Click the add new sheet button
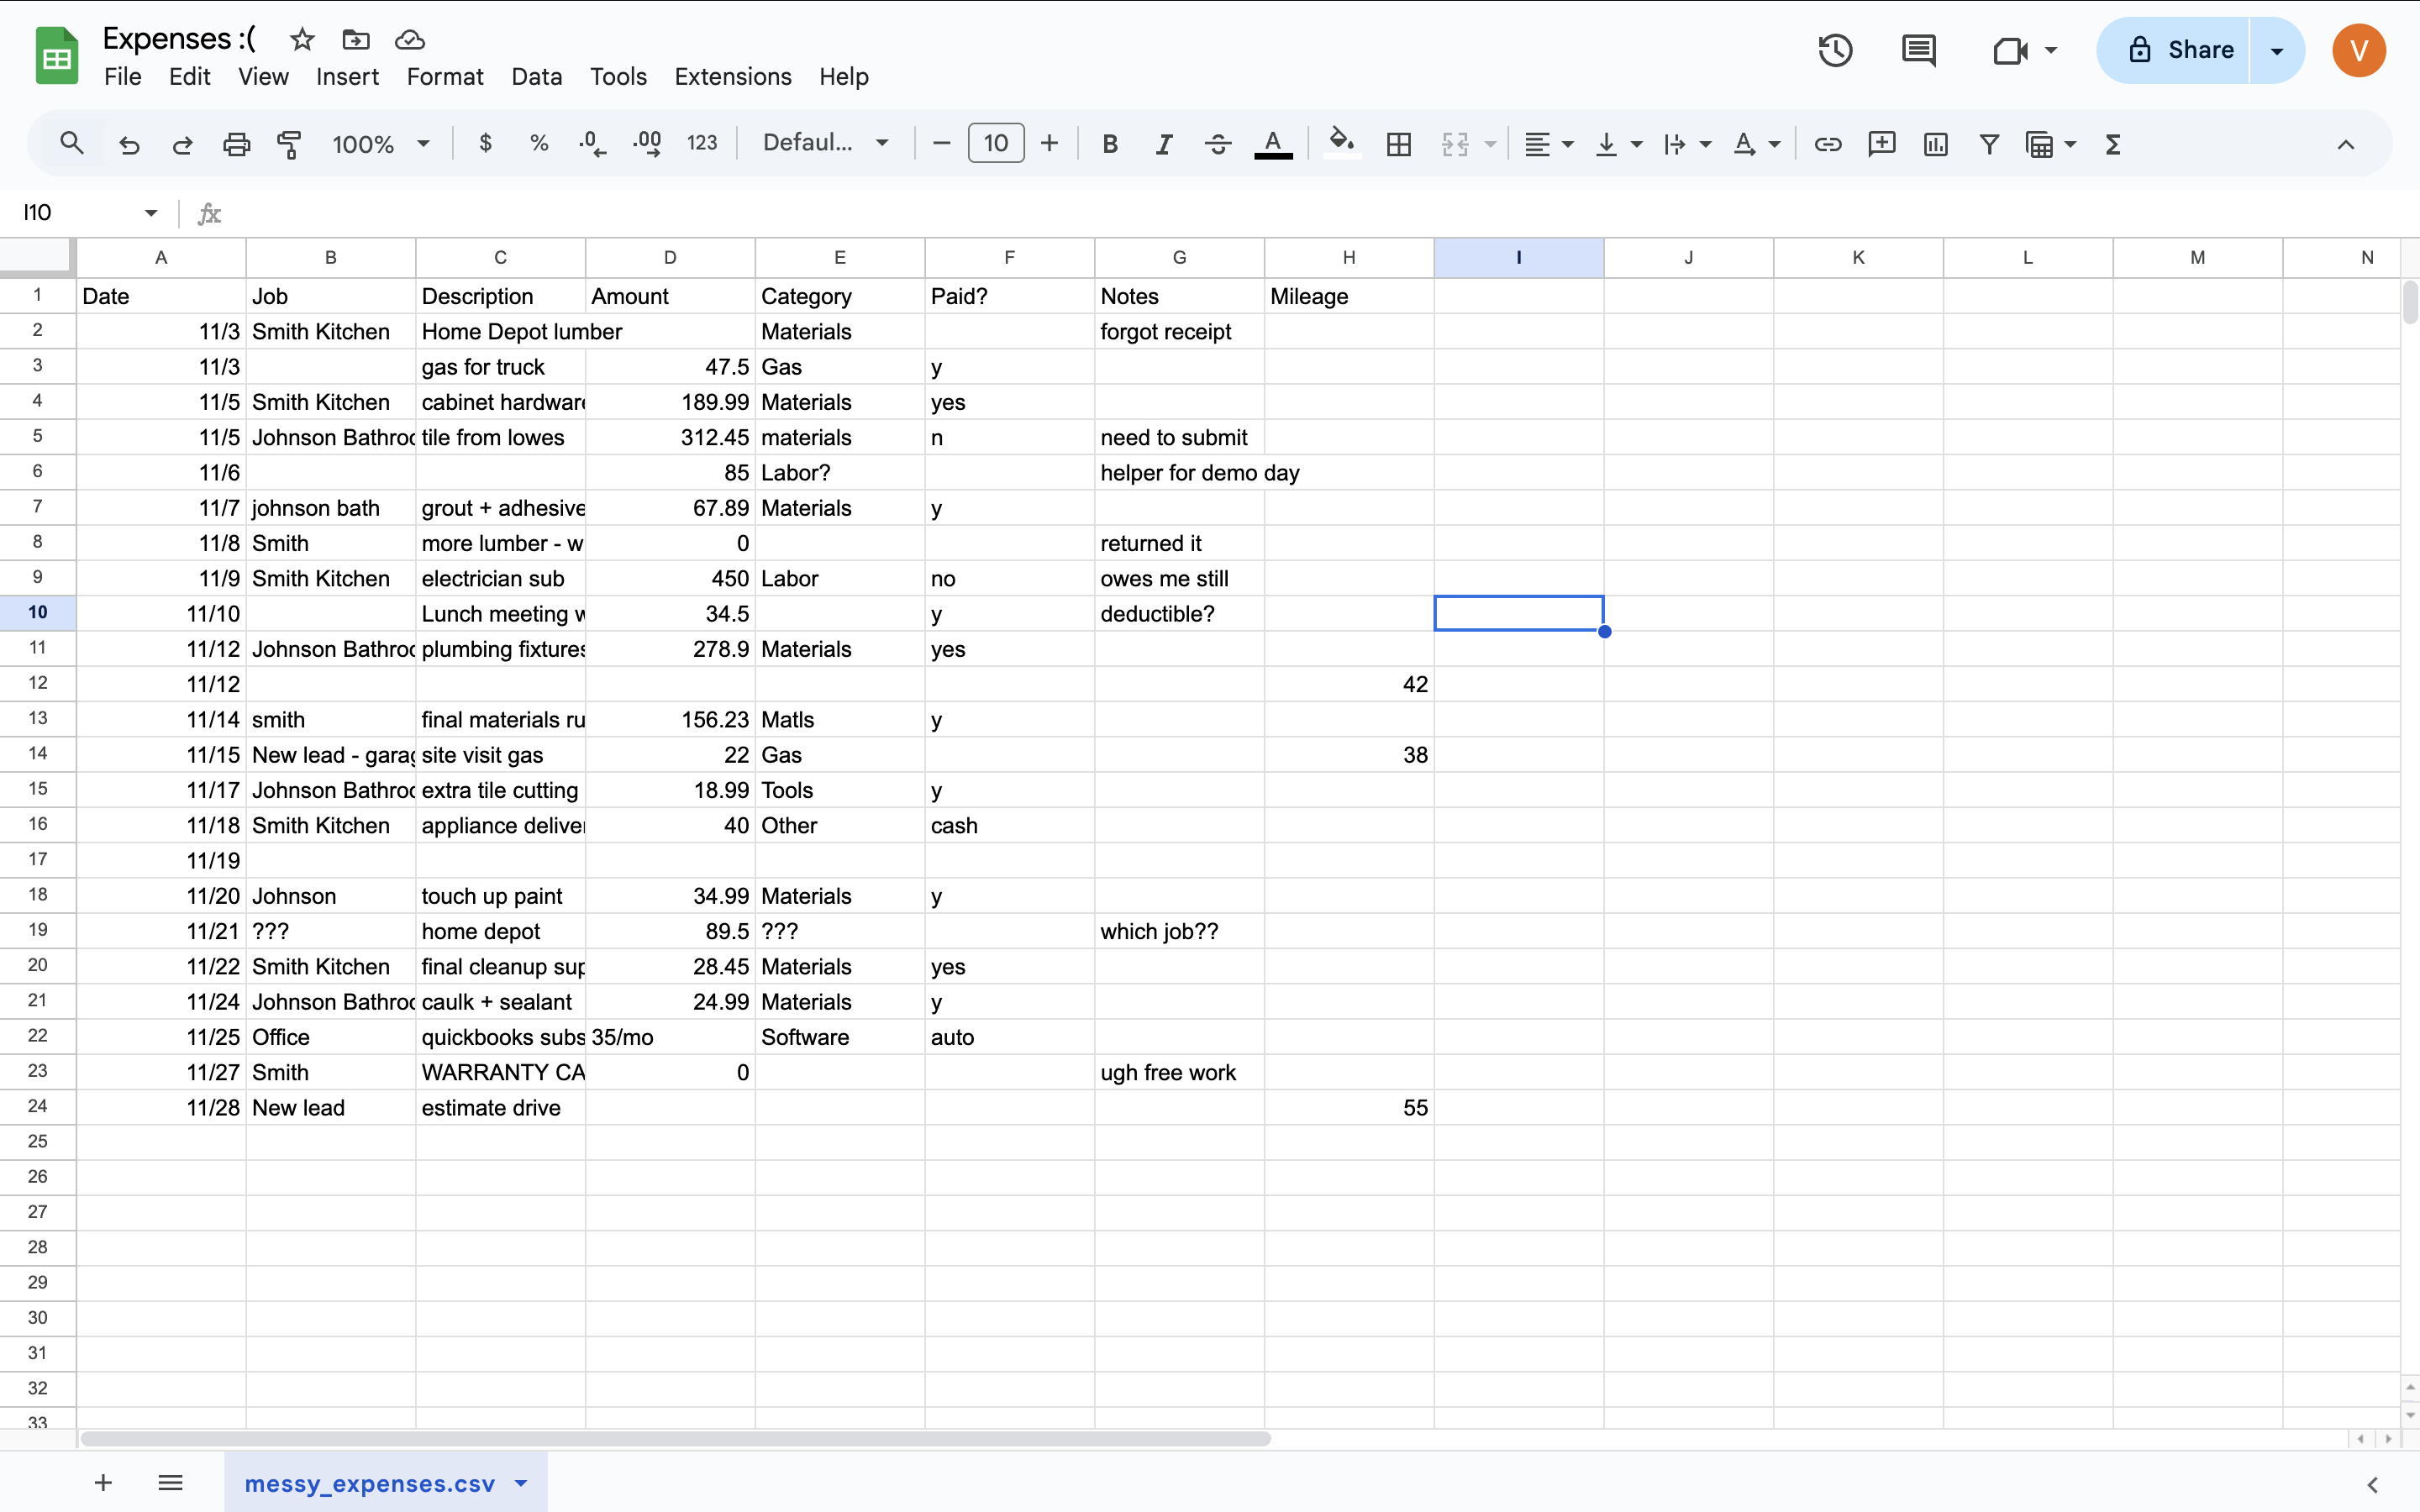 tap(103, 1483)
